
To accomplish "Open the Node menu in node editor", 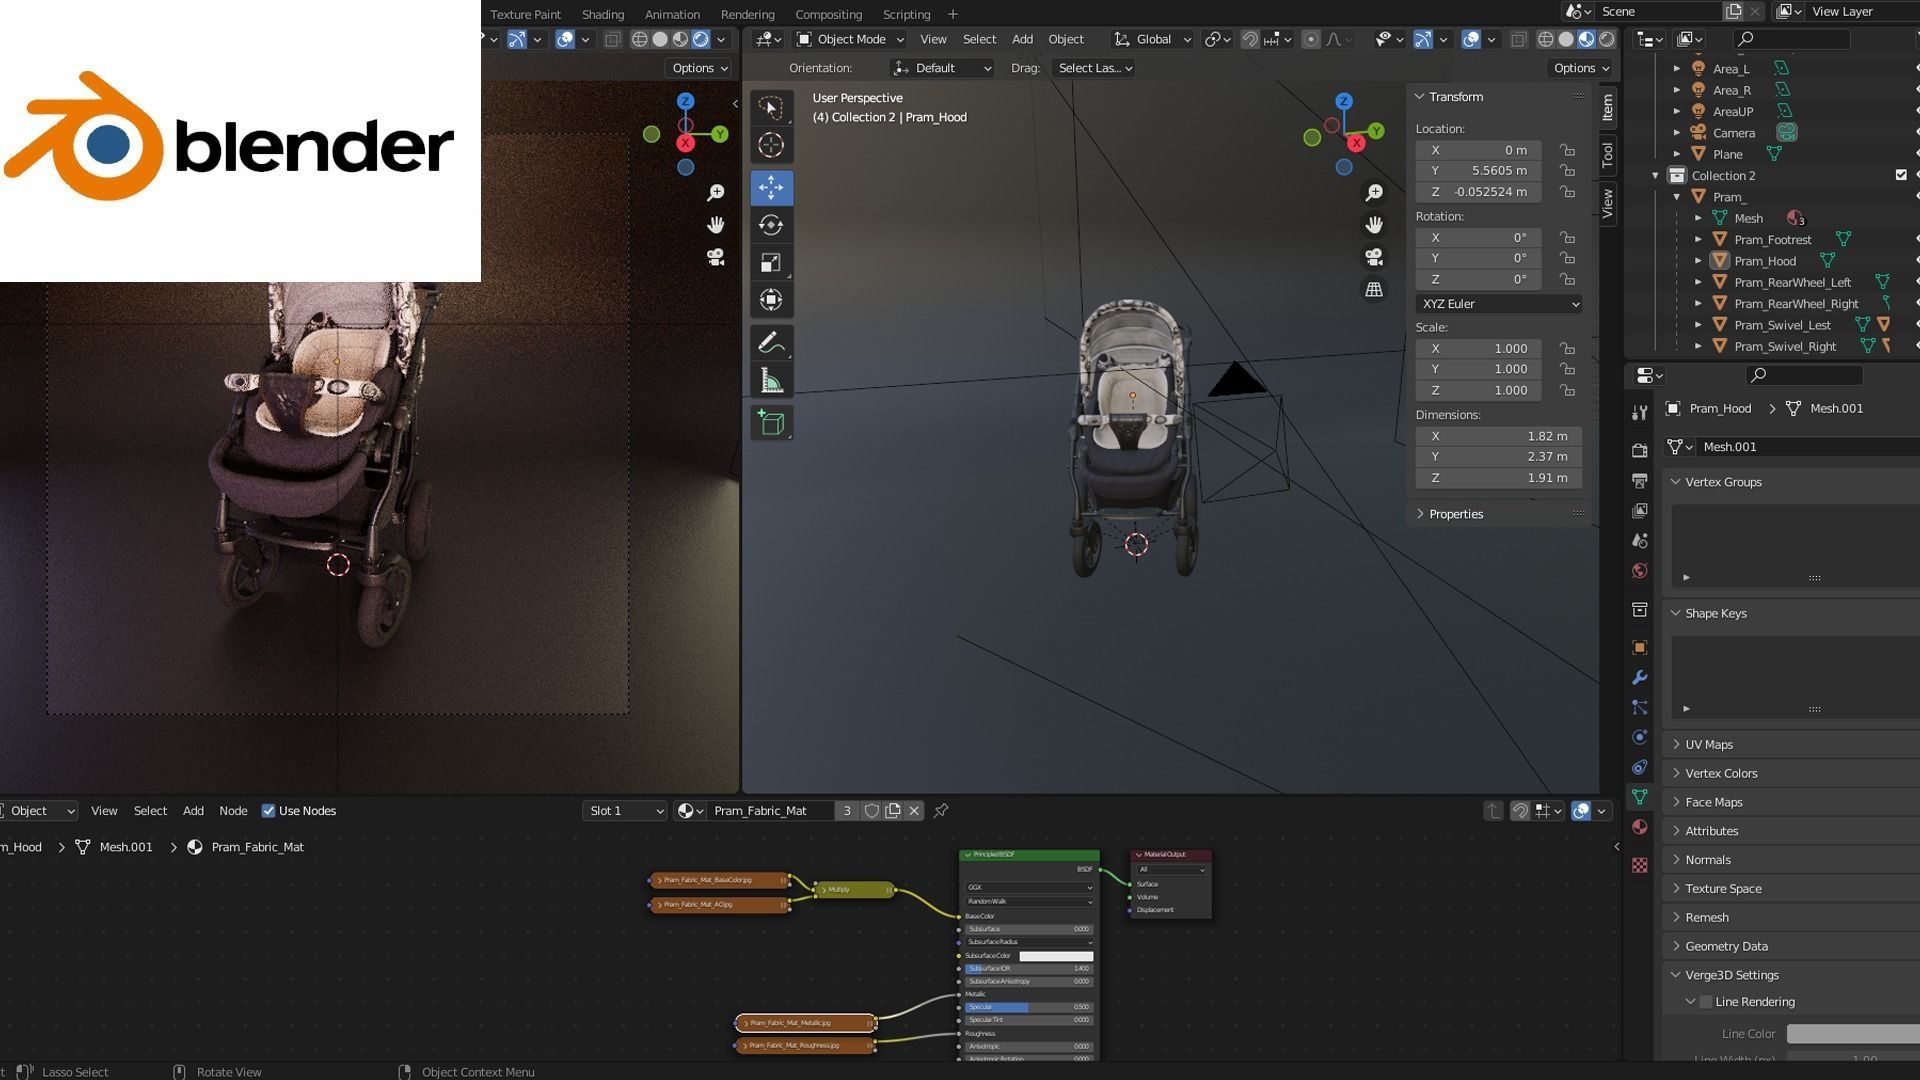I will click(x=233, y=811).
